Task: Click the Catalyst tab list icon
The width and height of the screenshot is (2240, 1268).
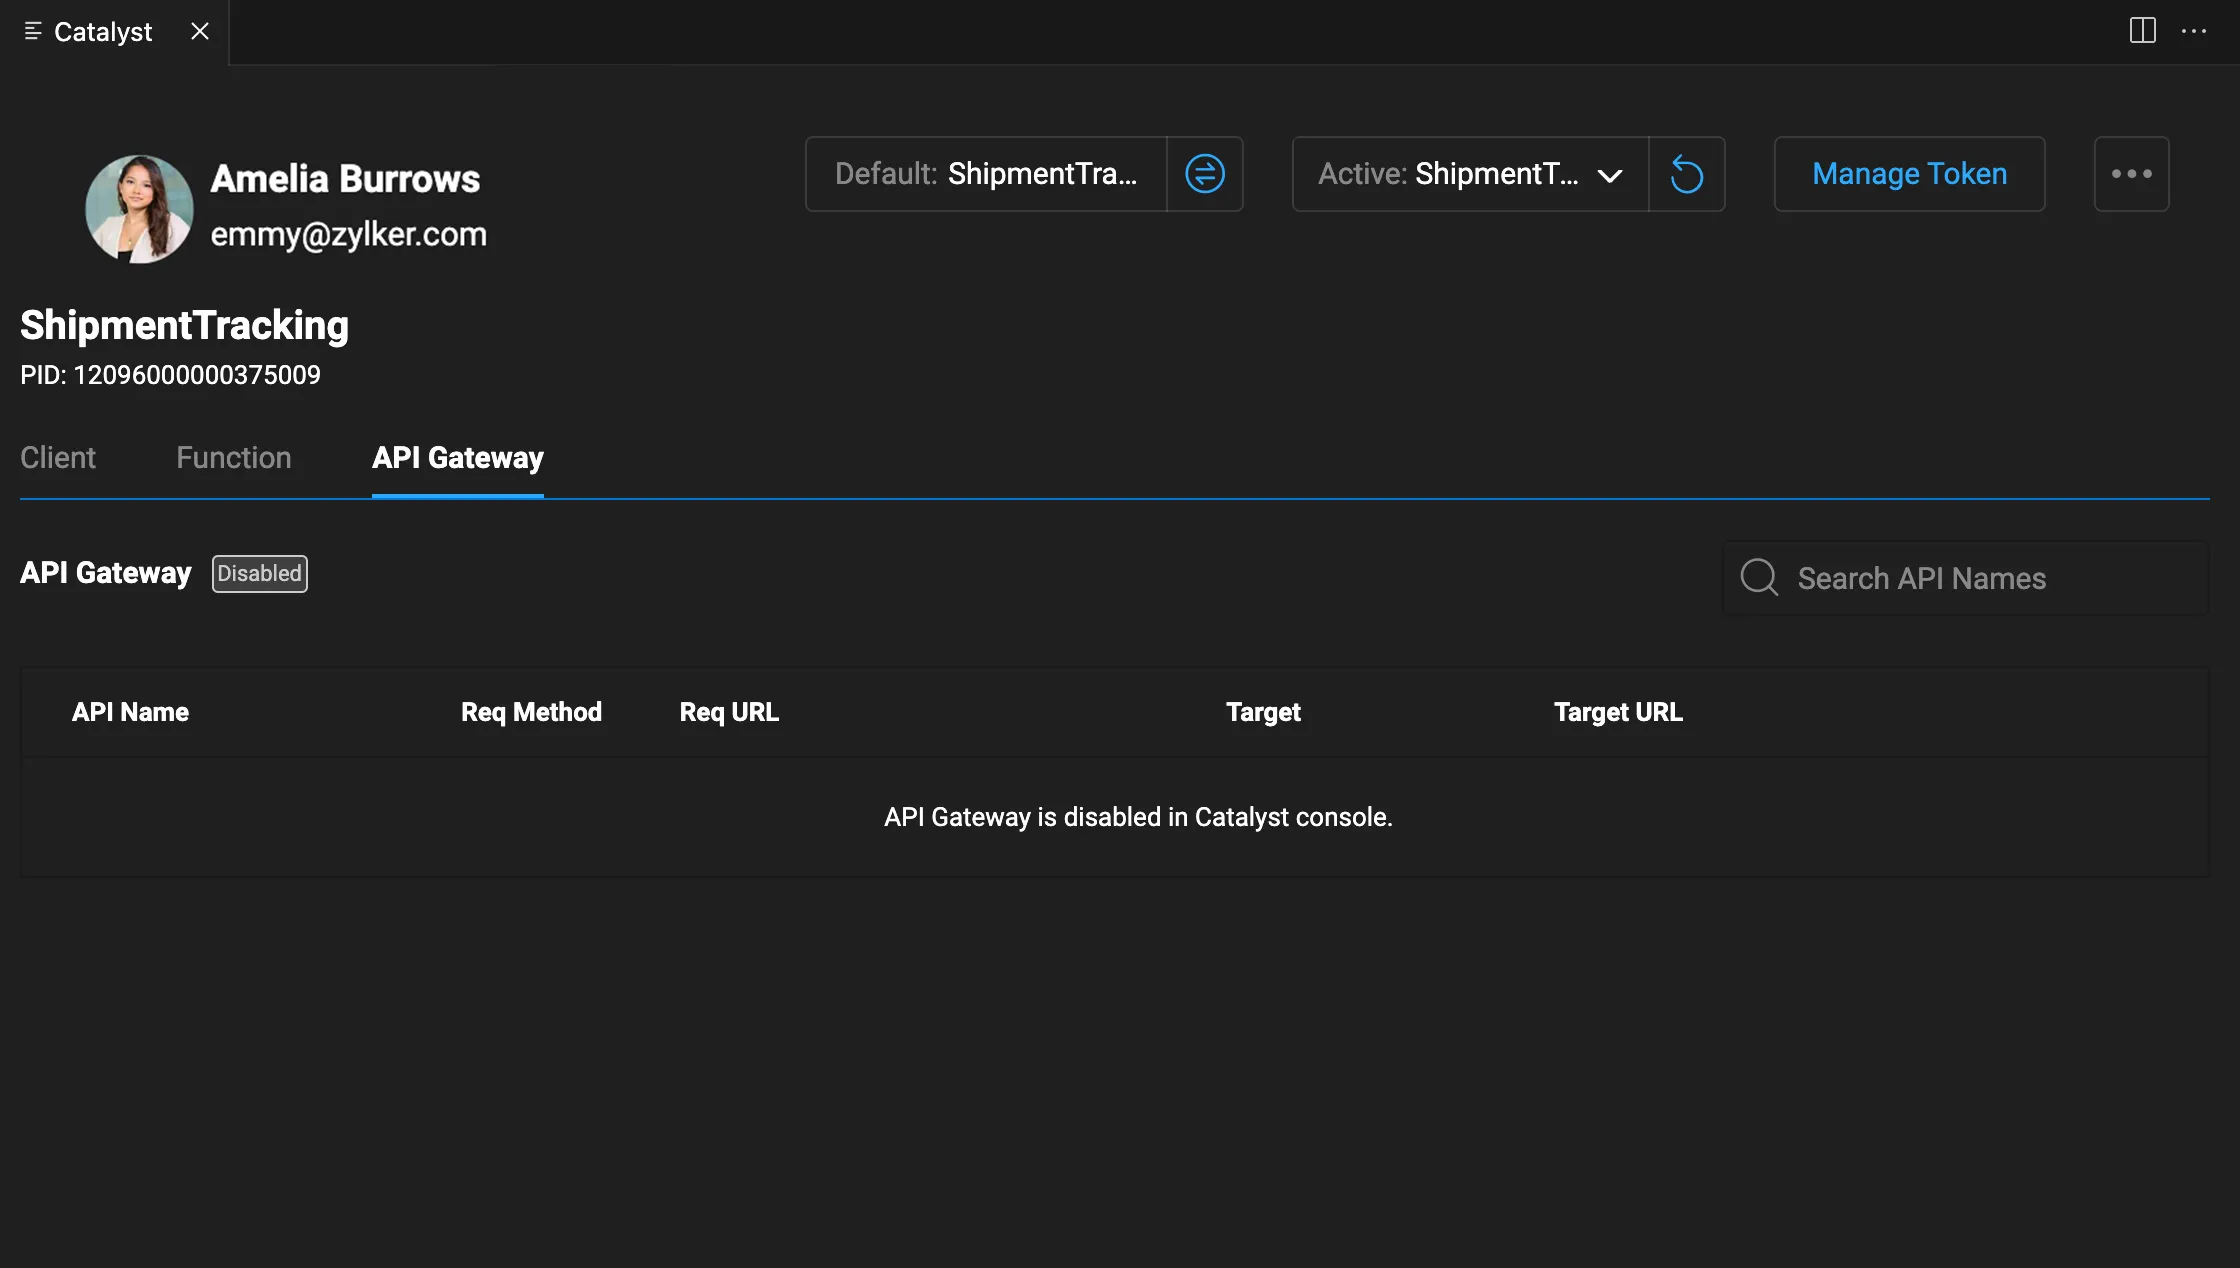Action: (x=33, y=31)
